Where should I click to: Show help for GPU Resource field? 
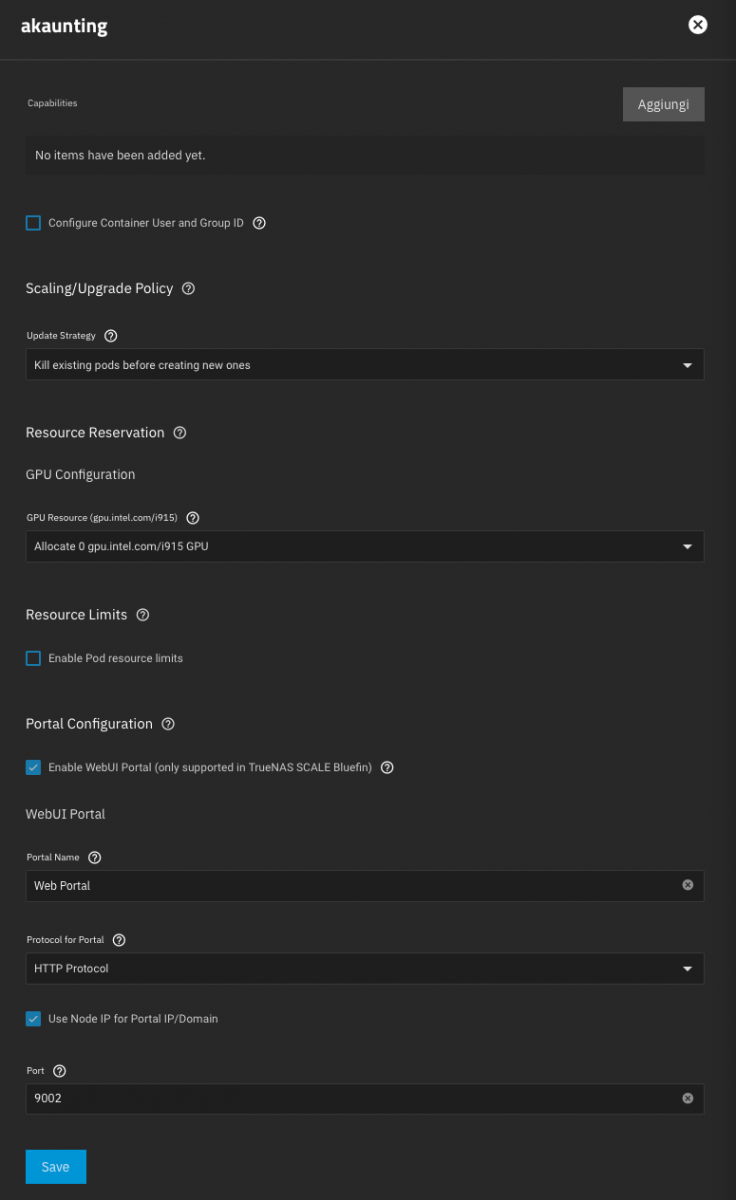[193, 518]
